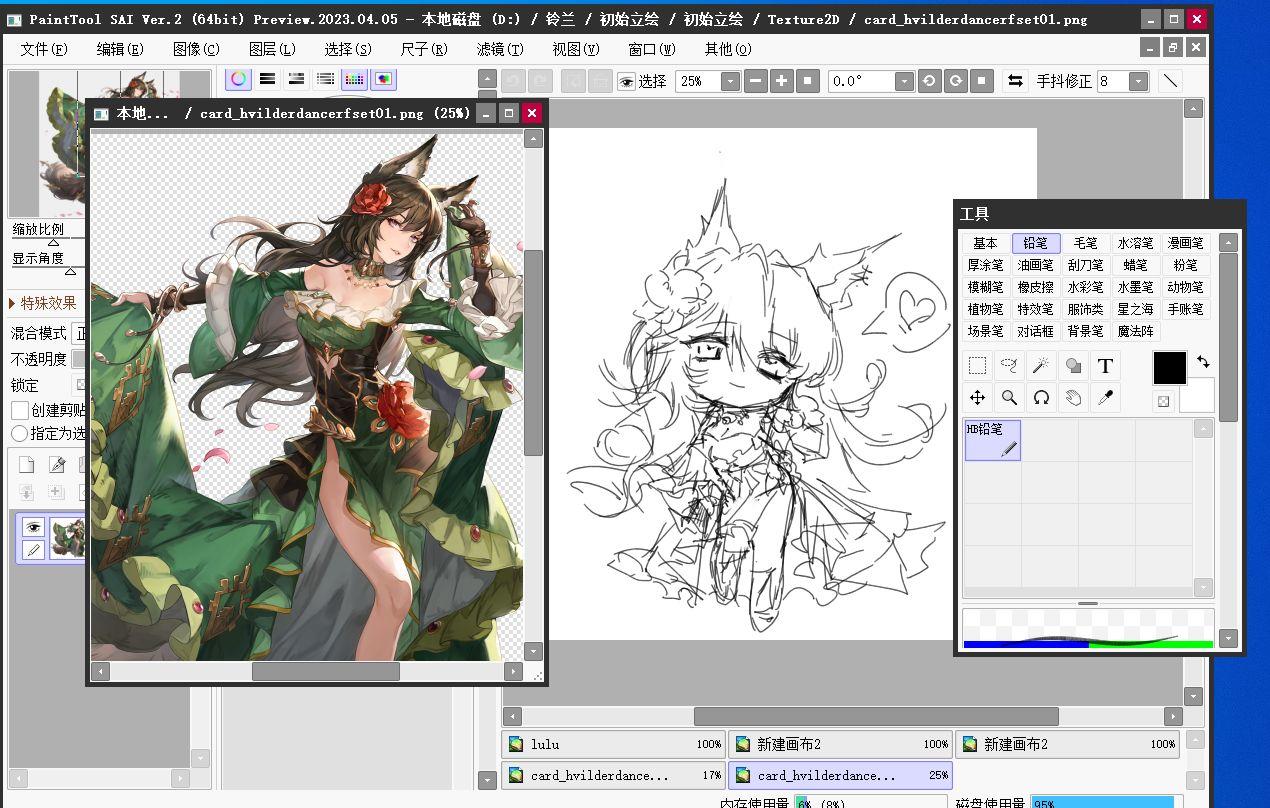Reset the canvas rotation angle
The height and width of the screenshot is (808, 1270).
981,81
